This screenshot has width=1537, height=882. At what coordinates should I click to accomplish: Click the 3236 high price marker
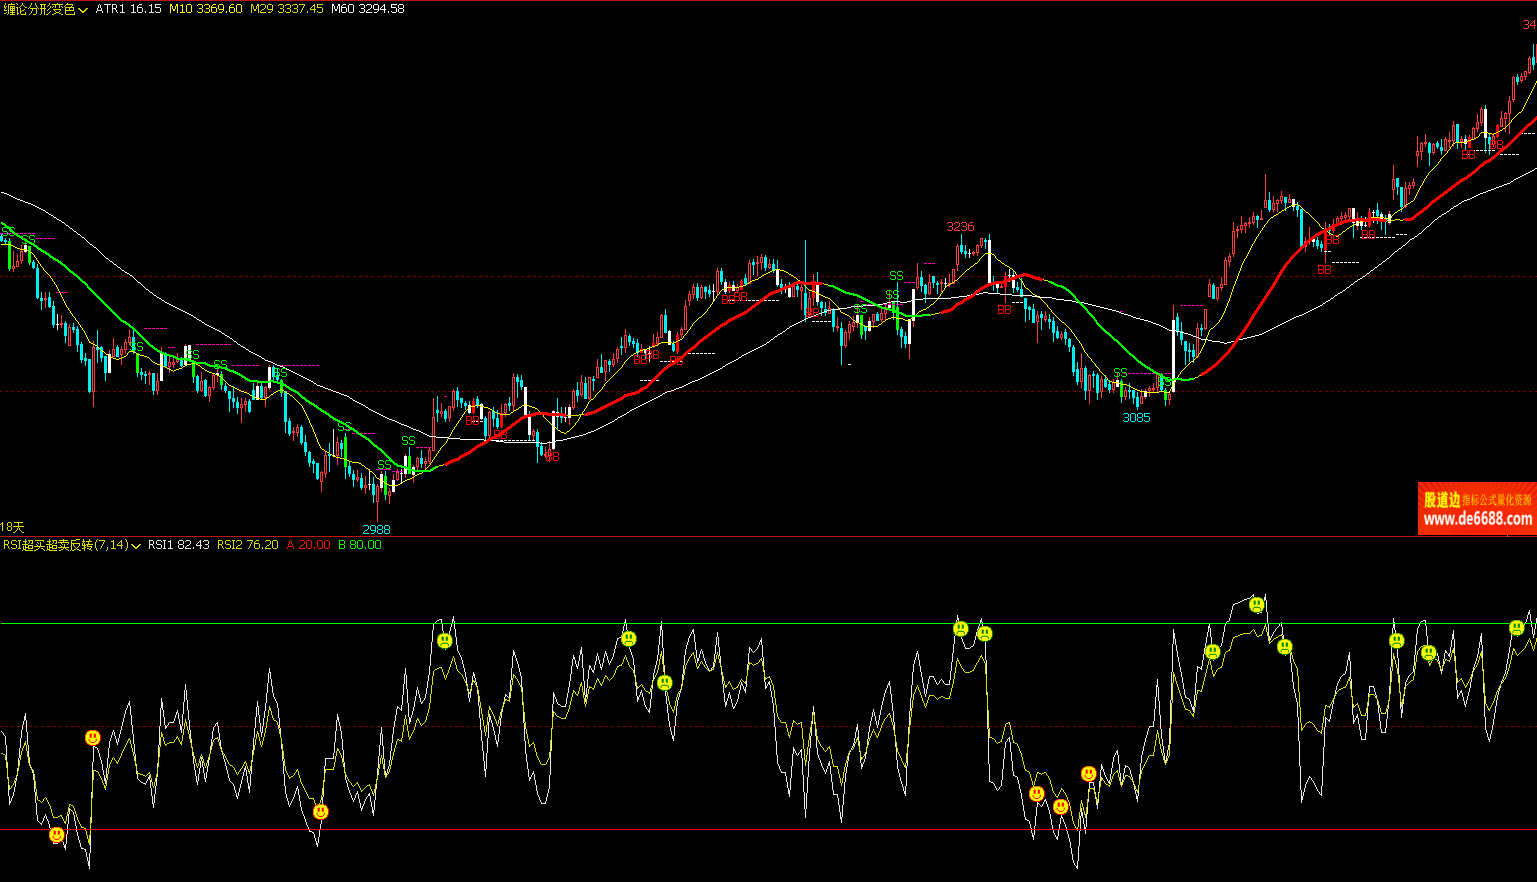pos(960,227)
